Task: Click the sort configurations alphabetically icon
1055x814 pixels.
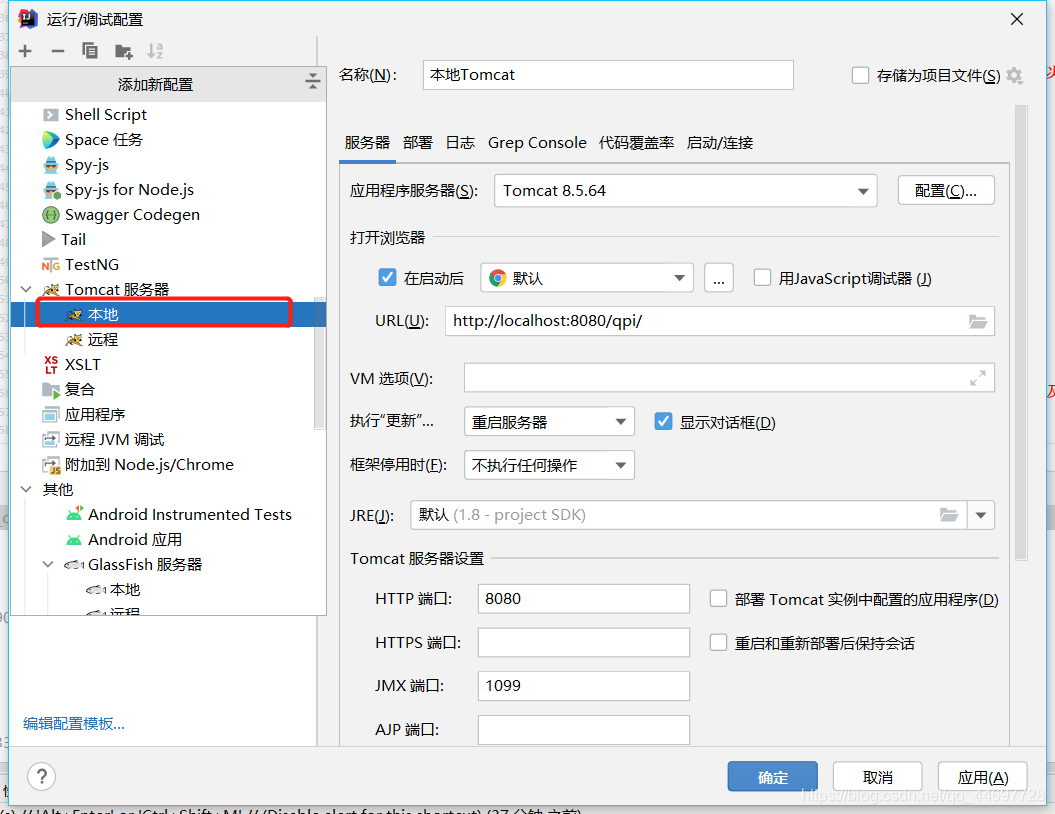Action: coord(155,51)
